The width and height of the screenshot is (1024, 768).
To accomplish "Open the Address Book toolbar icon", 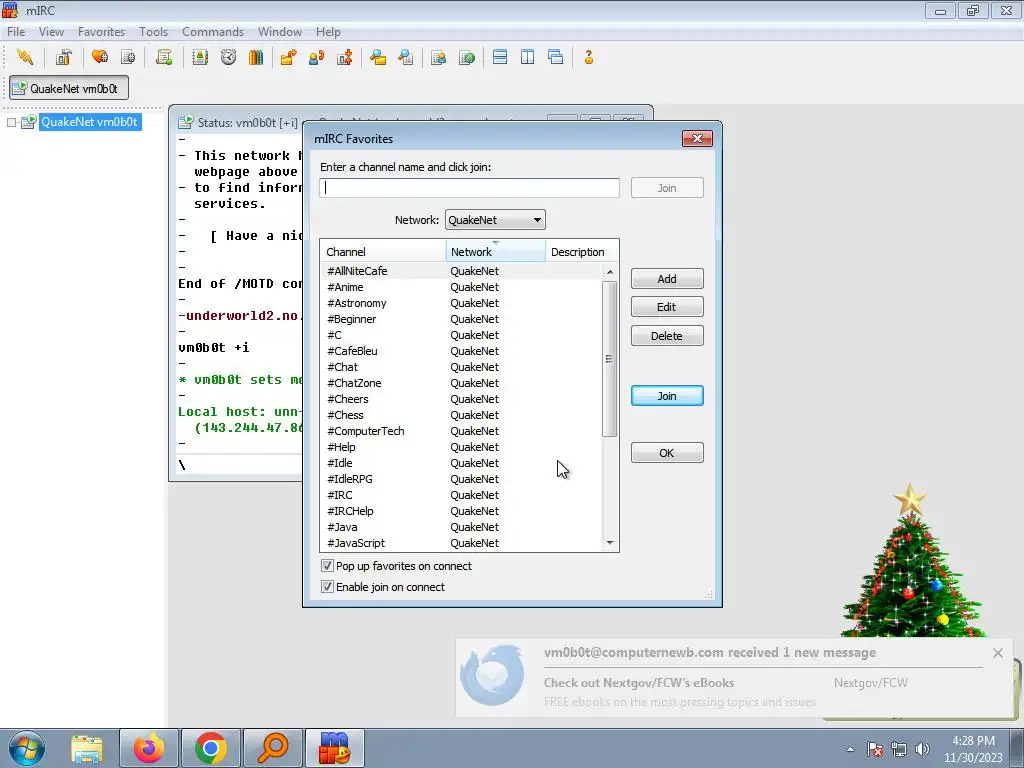I will point(200,57).
